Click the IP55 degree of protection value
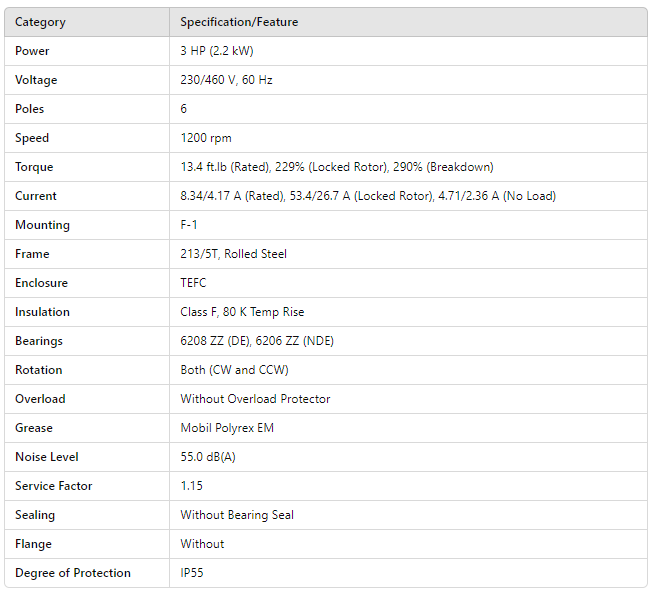The image size is (657, 596). point(192,573)
